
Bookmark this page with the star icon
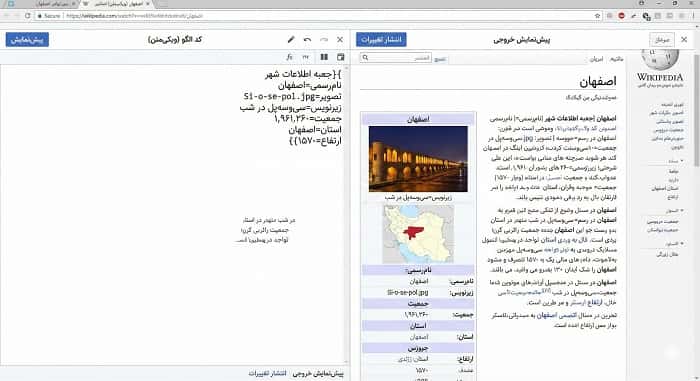pyautogui.click(x=597, y=16)
